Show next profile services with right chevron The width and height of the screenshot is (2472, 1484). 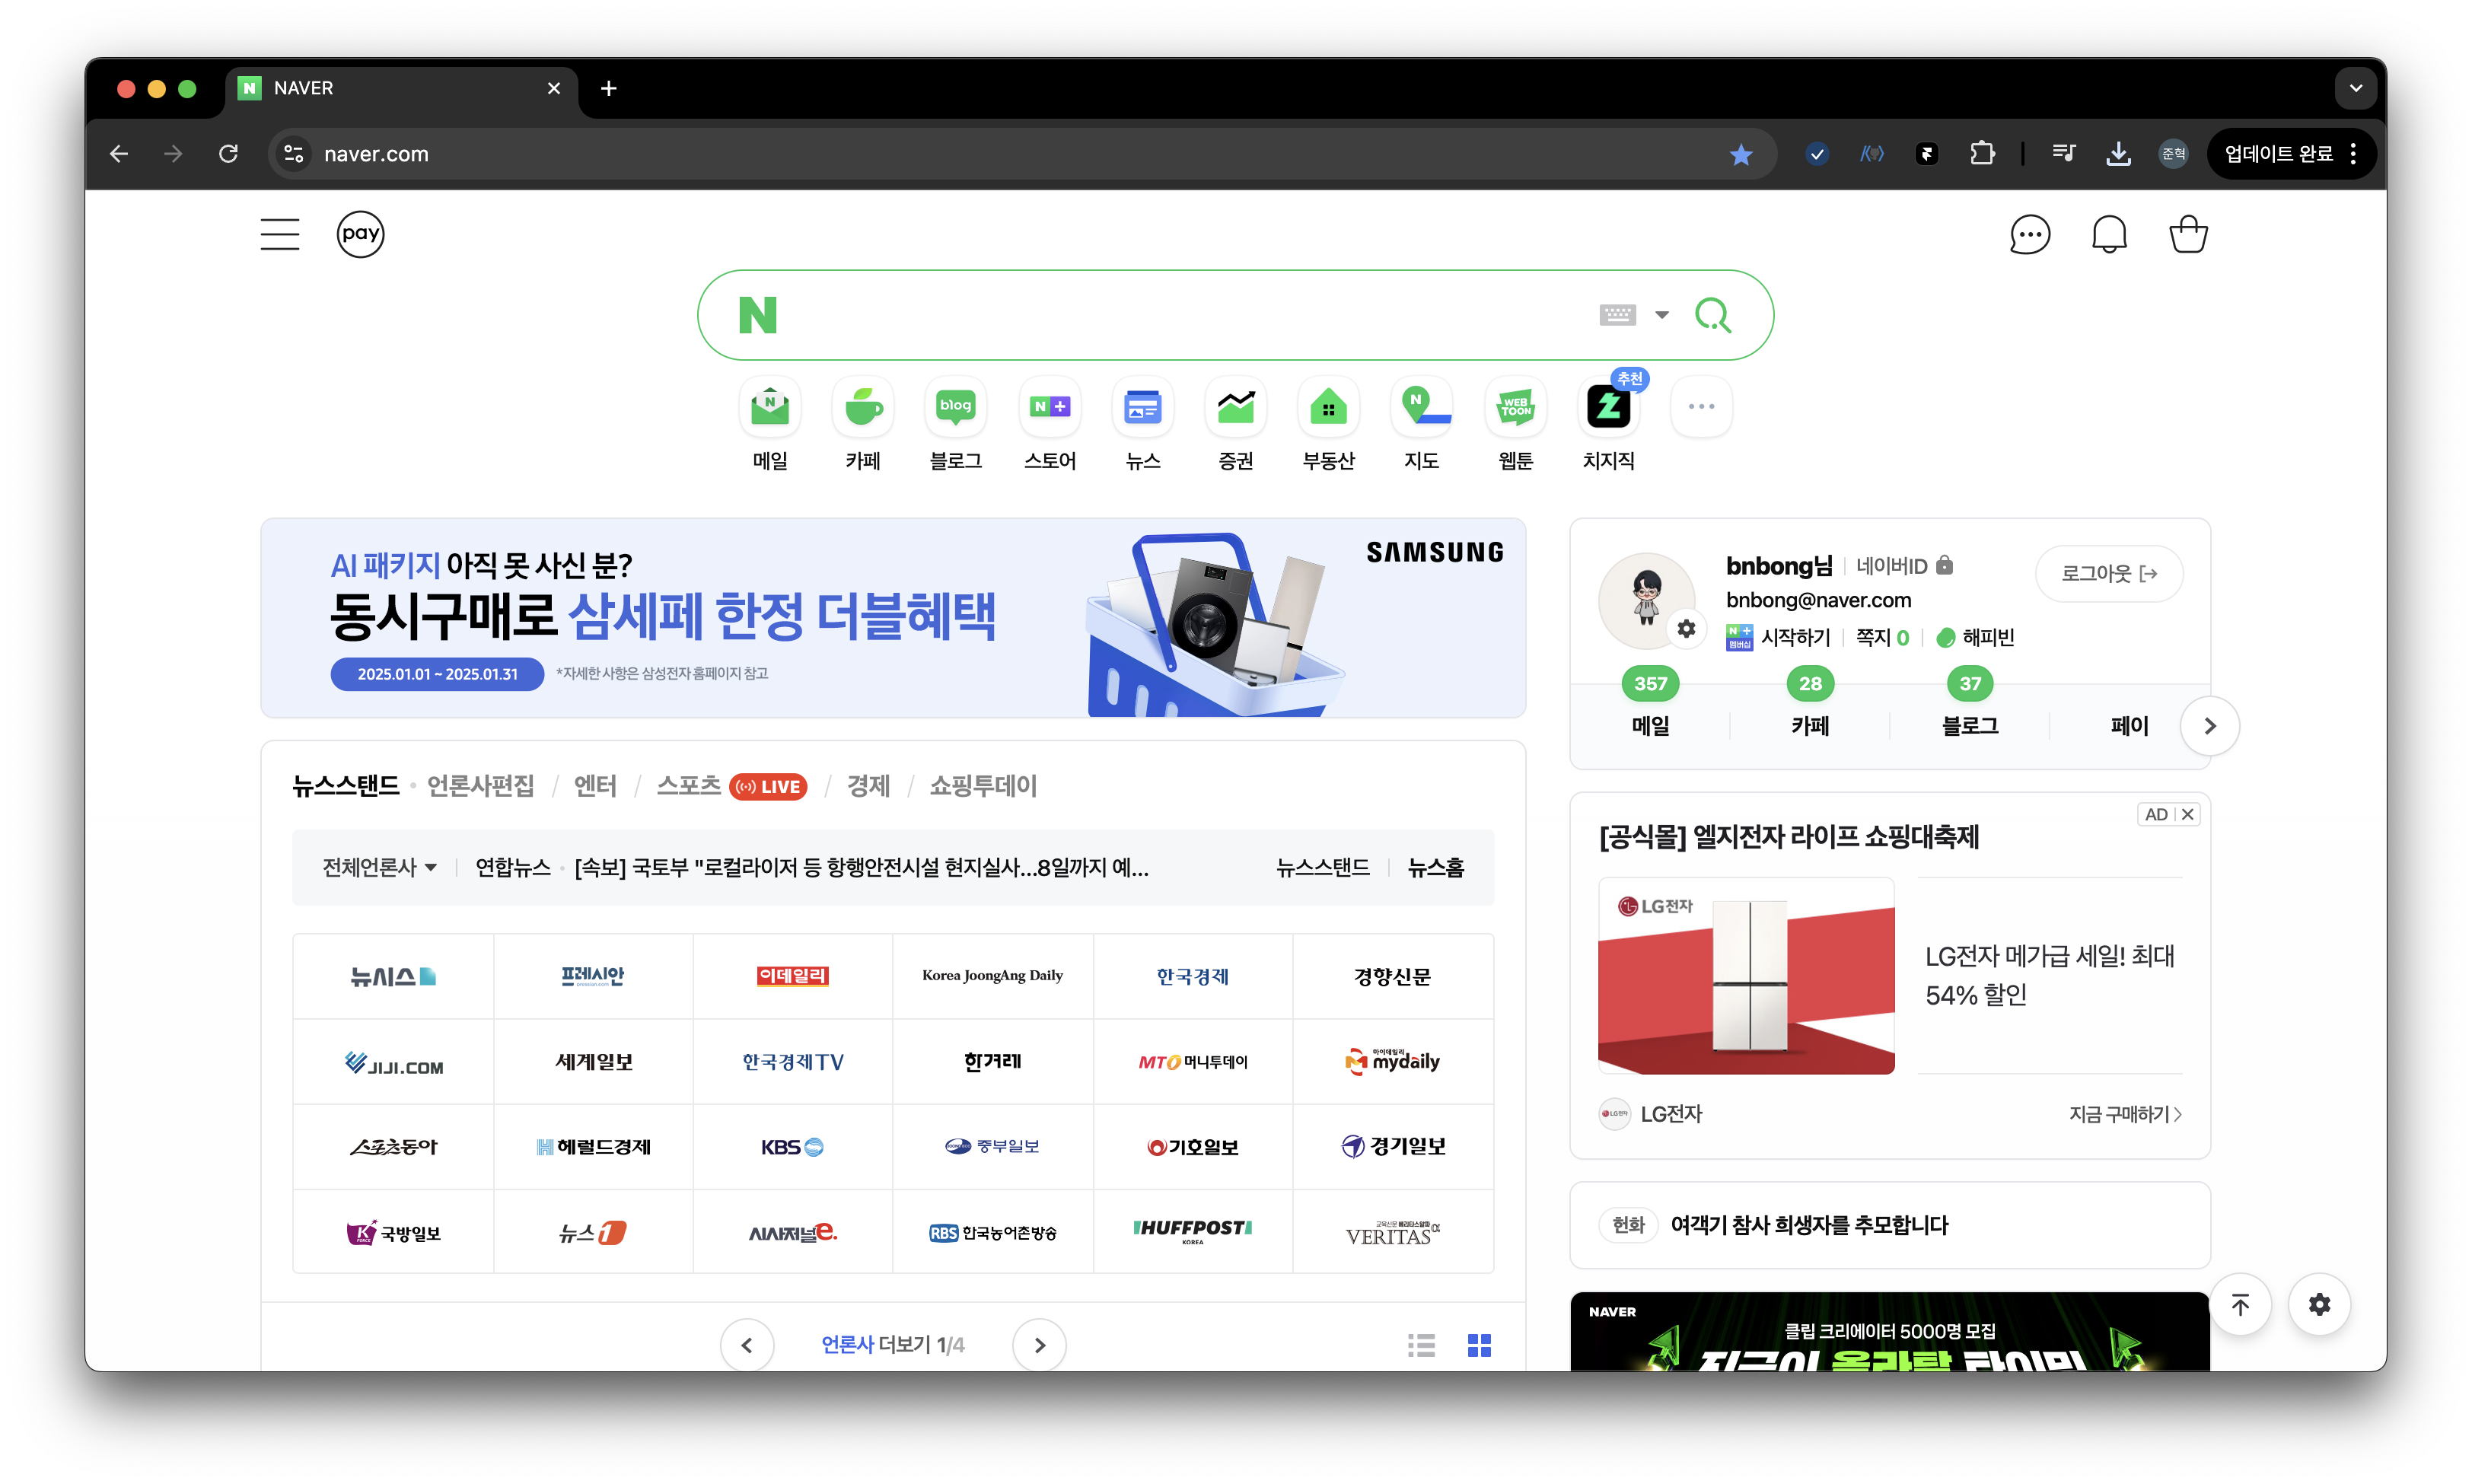pos(2210,726)
